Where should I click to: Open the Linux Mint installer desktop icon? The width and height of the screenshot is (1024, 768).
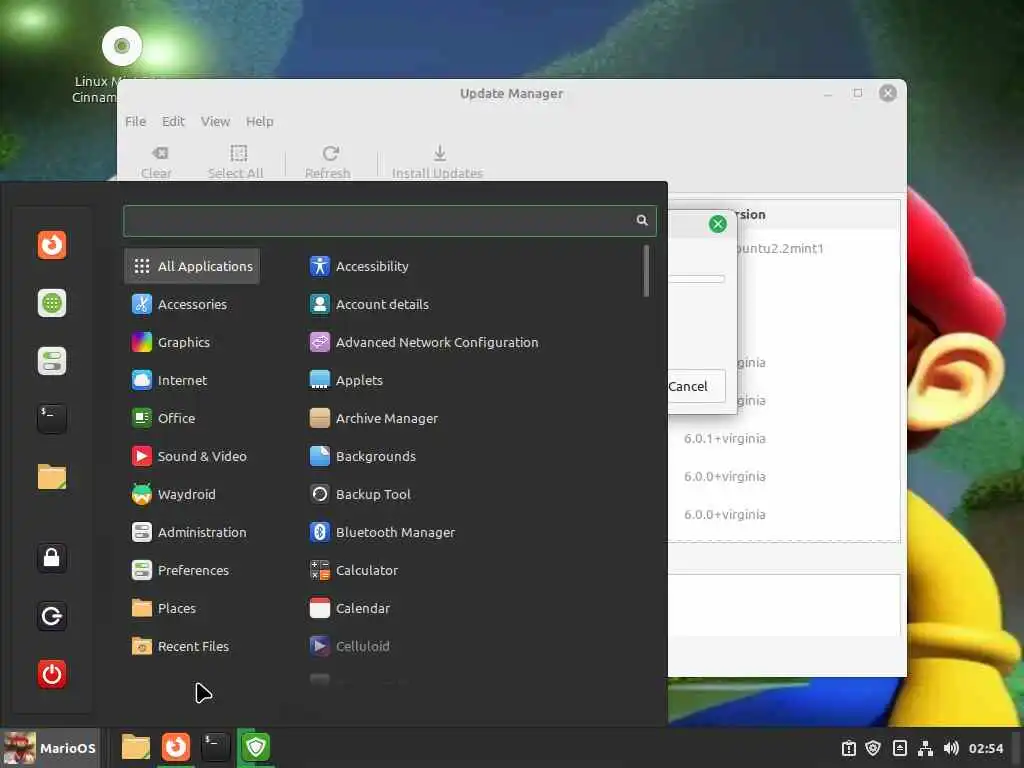tap(121, 65)
